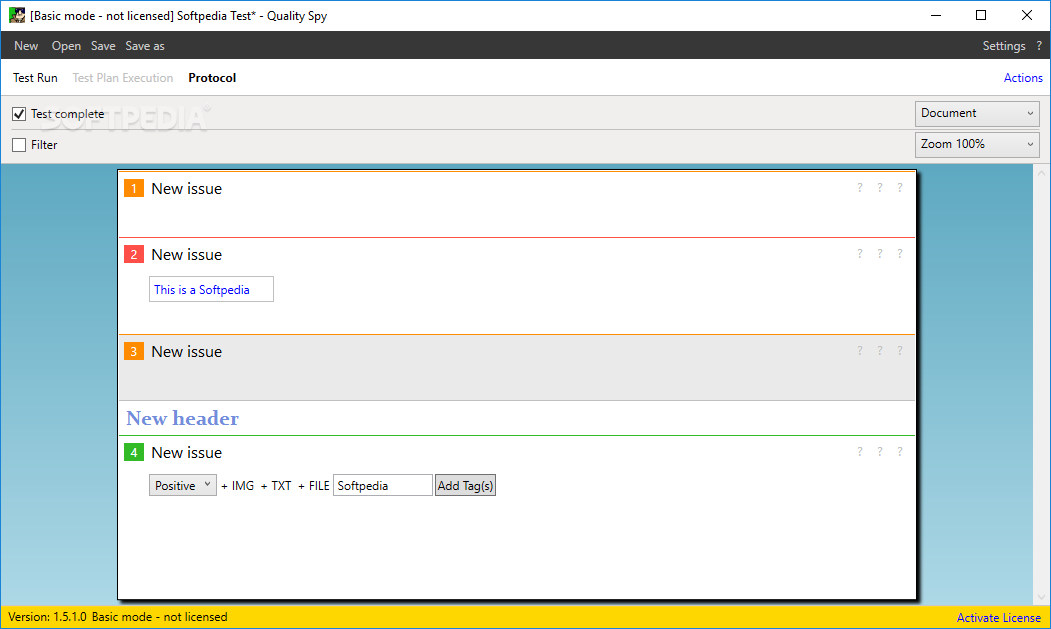This screenshot has height=629, width=1051.
Task: Click the 'New issue' title of issue 4
Action: (186, 453)
